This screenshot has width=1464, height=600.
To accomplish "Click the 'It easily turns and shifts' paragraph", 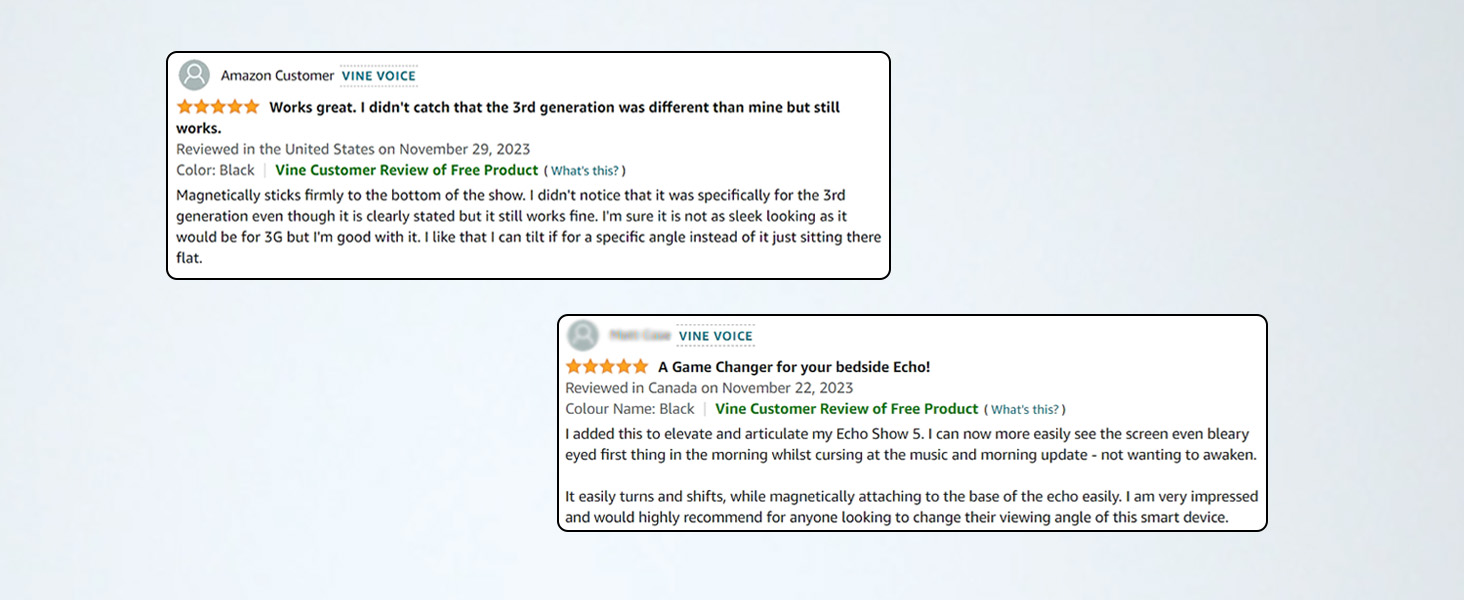I will coord(911,507).
